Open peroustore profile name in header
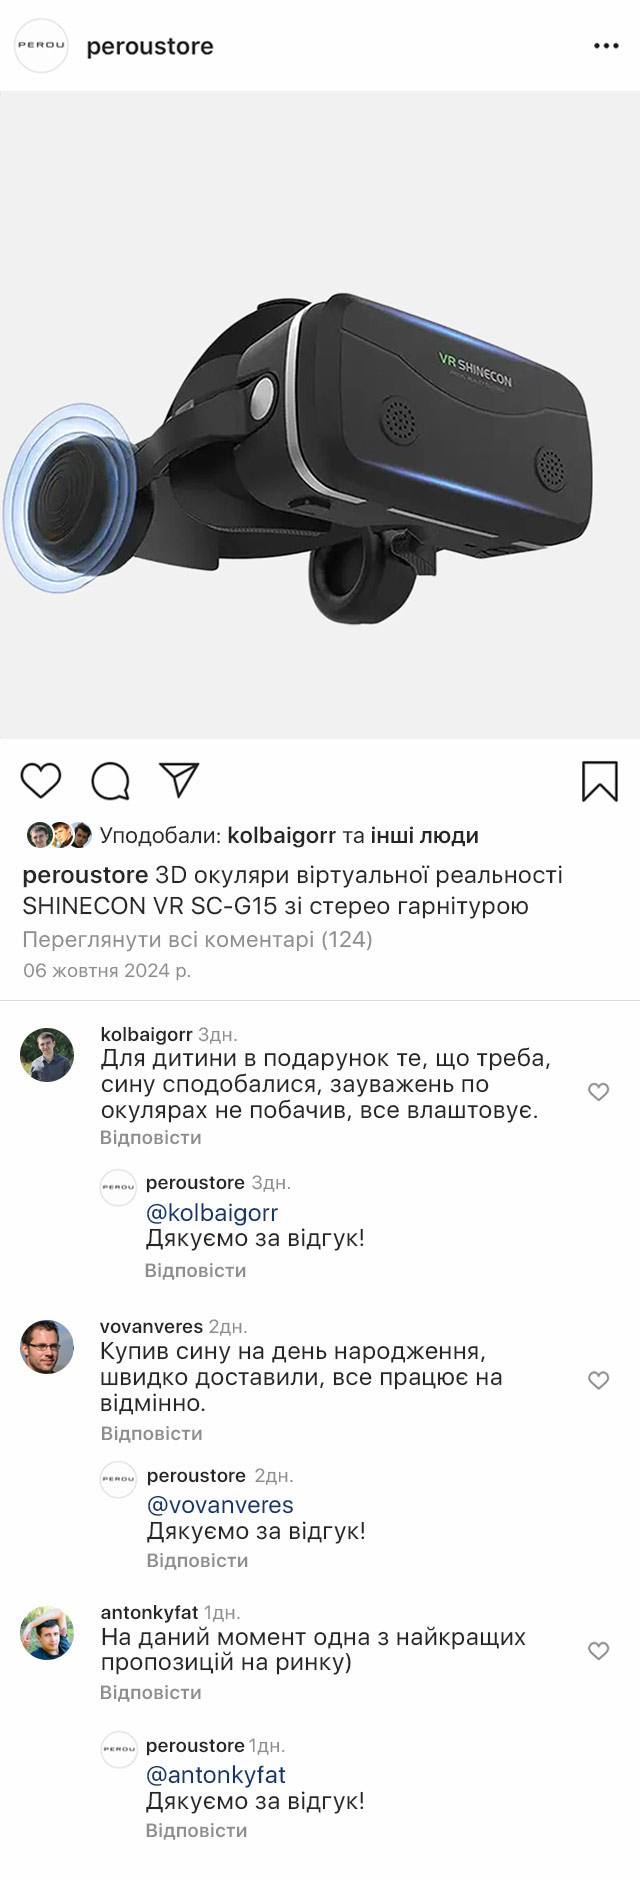The height and width of the screenshot is (1881, 640). pos(150,47)
